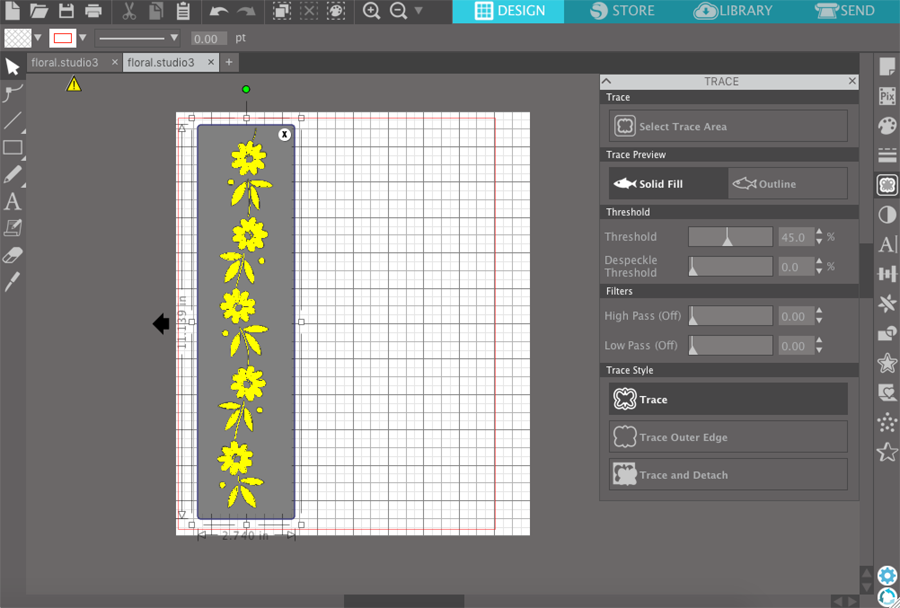The image size is (900, 608).
Task: Open Rhinestone dots panel icon
Action: [887, 423]
